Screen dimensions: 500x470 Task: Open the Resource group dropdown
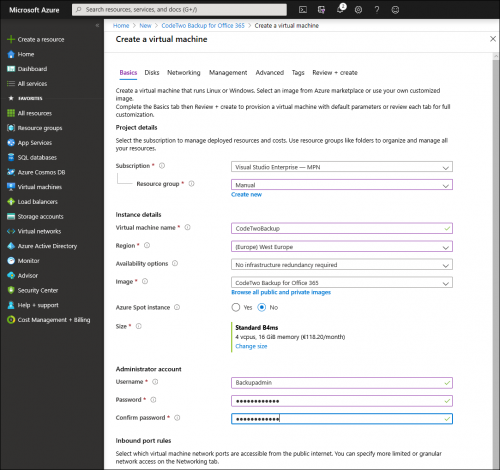pyautogui.click(x=342, y=185)
